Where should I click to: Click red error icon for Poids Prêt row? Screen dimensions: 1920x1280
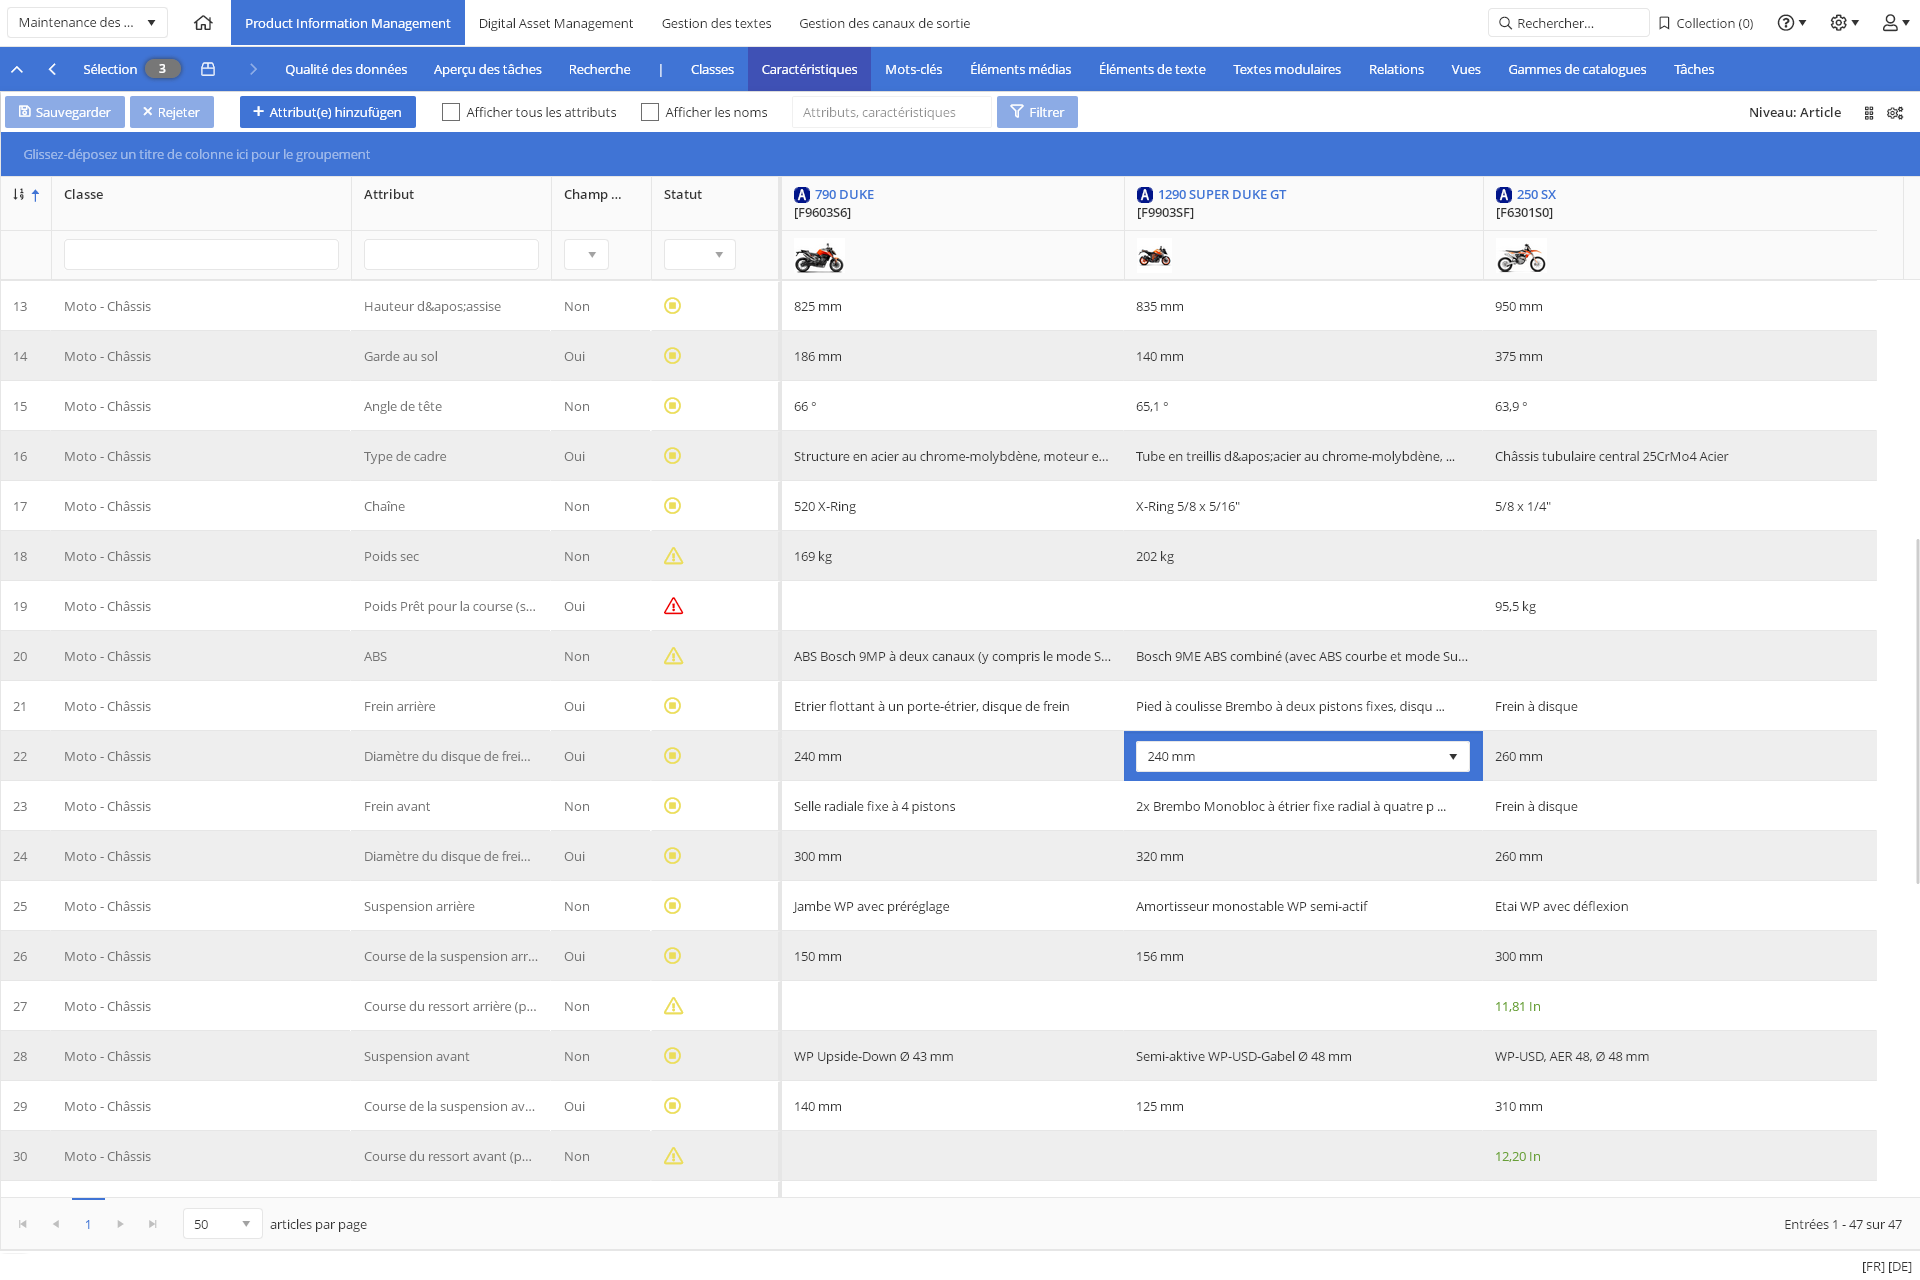tap(674, 606)
